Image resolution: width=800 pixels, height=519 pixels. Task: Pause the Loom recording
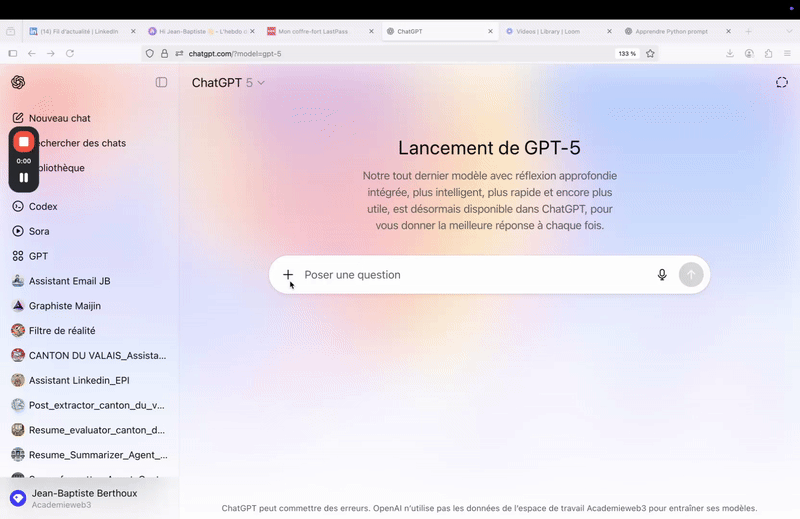click(x=23, y=178)
